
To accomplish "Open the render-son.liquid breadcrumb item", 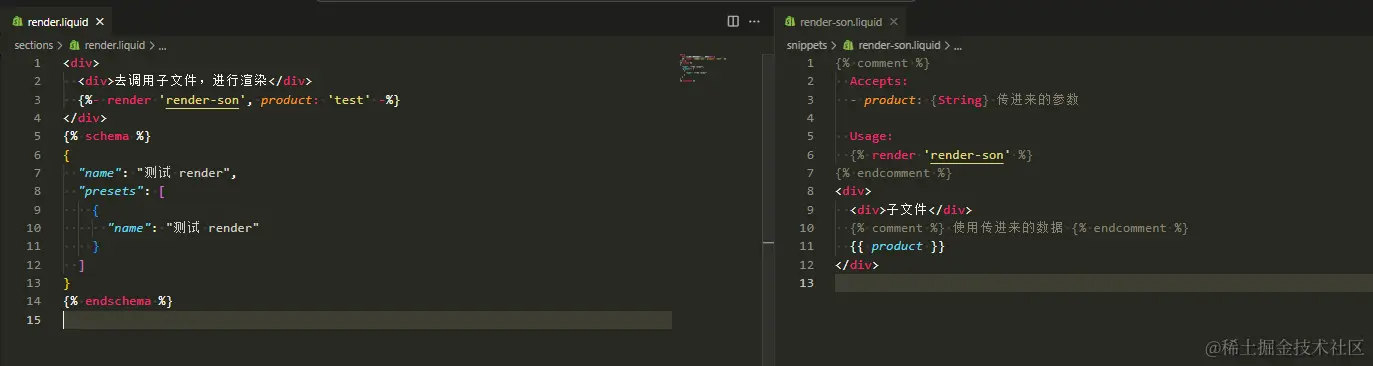I will click(899, 45).
